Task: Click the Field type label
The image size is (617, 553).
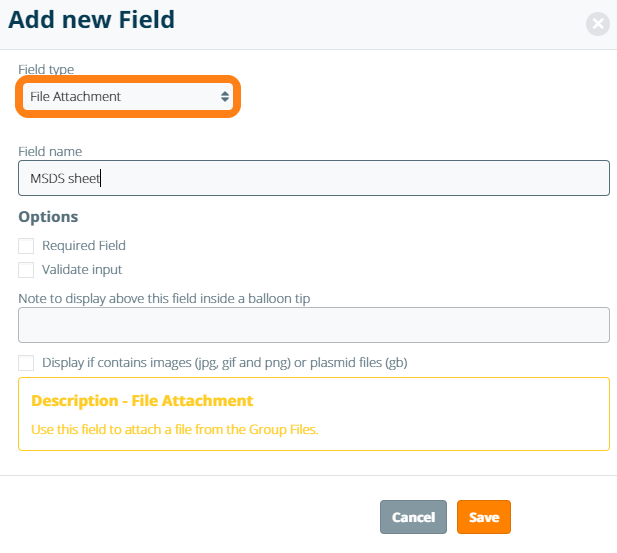Action: coord(46,69)
